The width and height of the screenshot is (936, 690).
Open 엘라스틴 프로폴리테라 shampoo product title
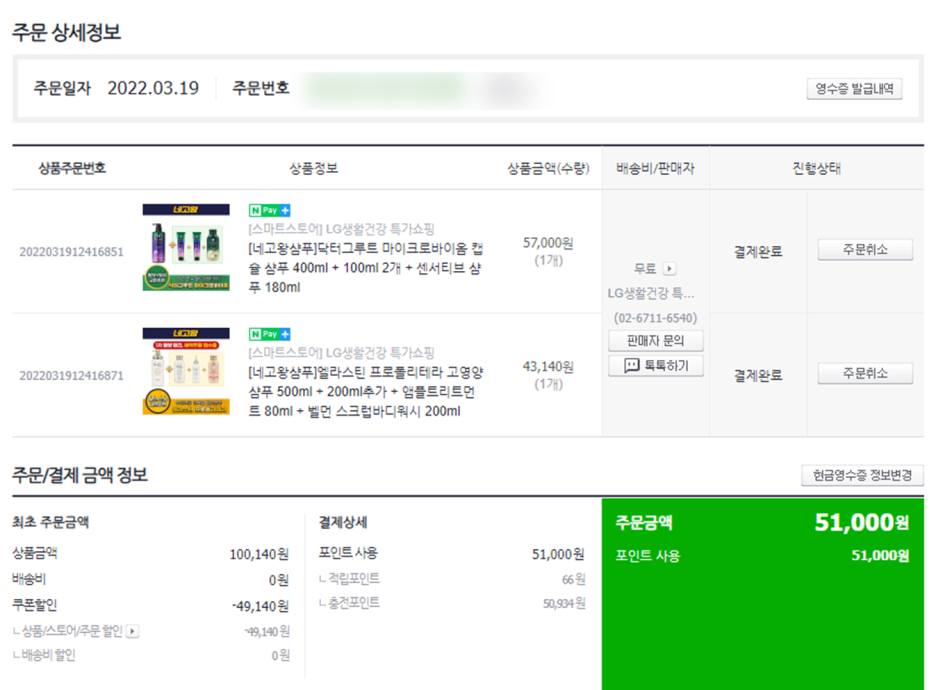point(365,392)
